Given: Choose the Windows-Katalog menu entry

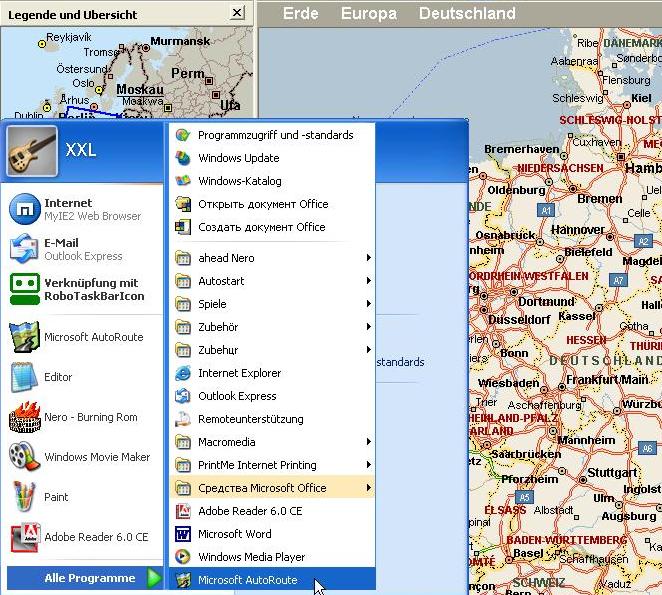Looking at the screenshot, I should pyautogui.click(x=272, y=181).
